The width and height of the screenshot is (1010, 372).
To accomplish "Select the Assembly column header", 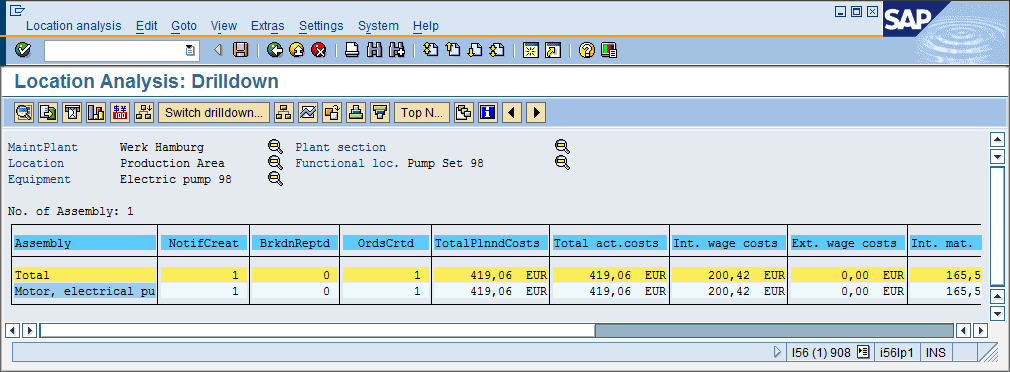I will point(85,243).
